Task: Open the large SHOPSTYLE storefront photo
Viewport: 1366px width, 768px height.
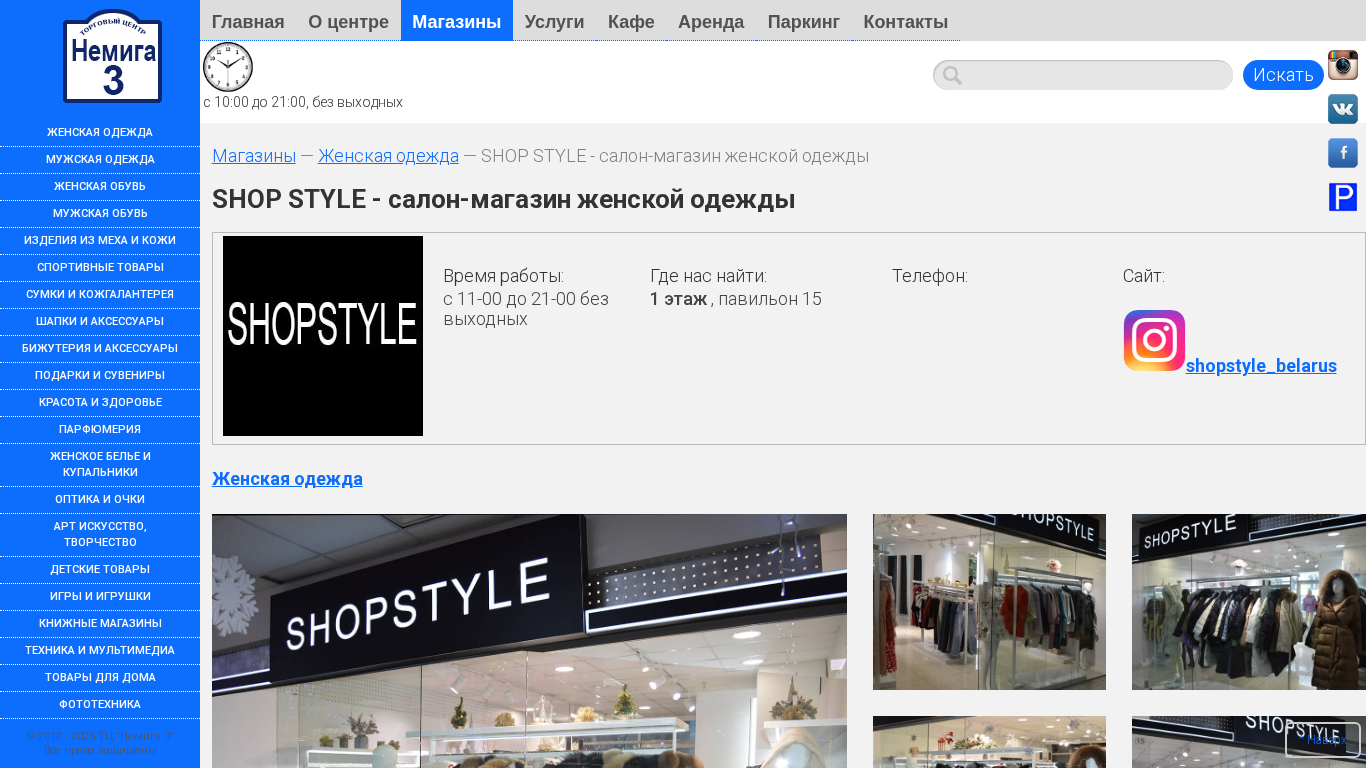Action: [x=529, y=641]
